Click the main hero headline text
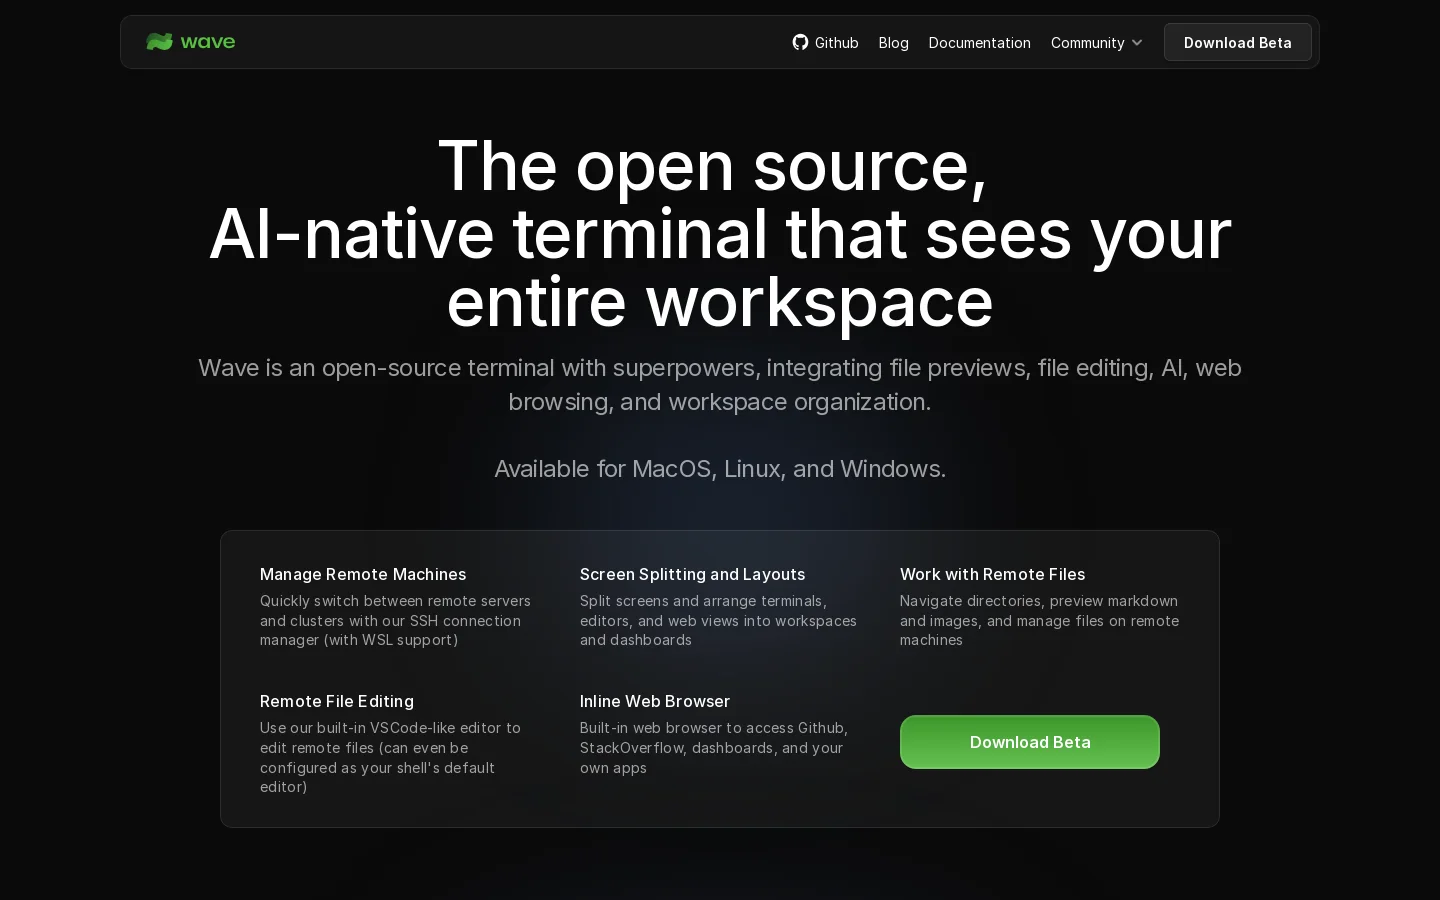Screen dimensions: 1440x900 pyautogui.click(x=720, y=233)
